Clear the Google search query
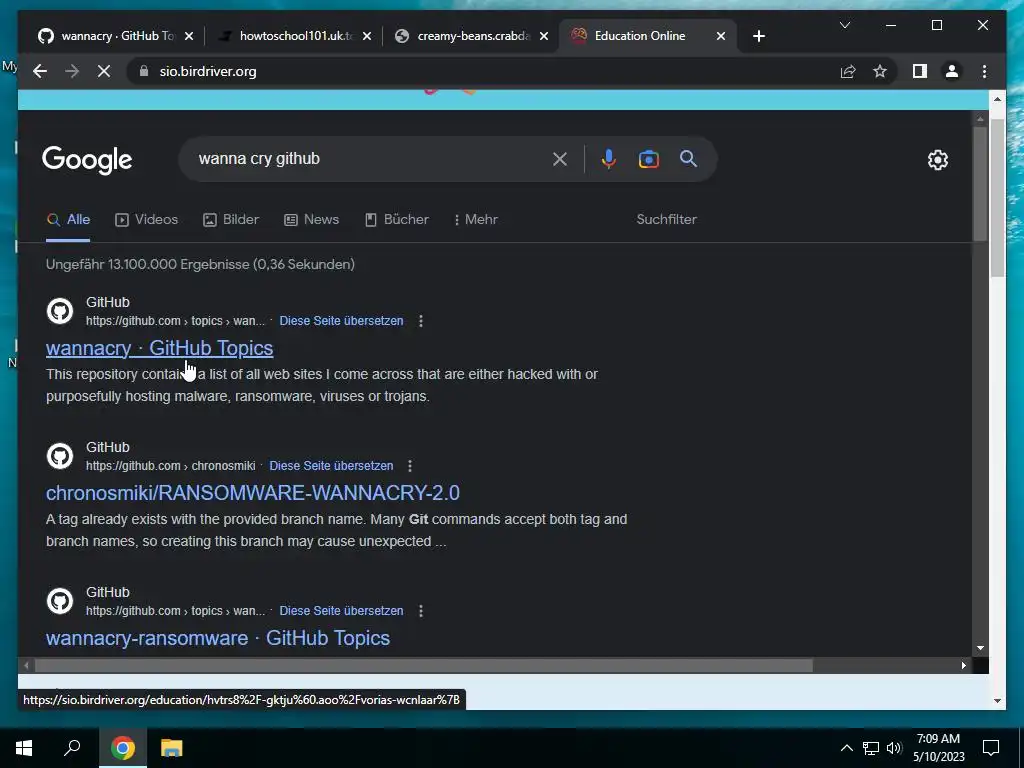Image resolution: width=1024 pixels, height=768 pixels. pyautogui.click(x=560, y=159)
